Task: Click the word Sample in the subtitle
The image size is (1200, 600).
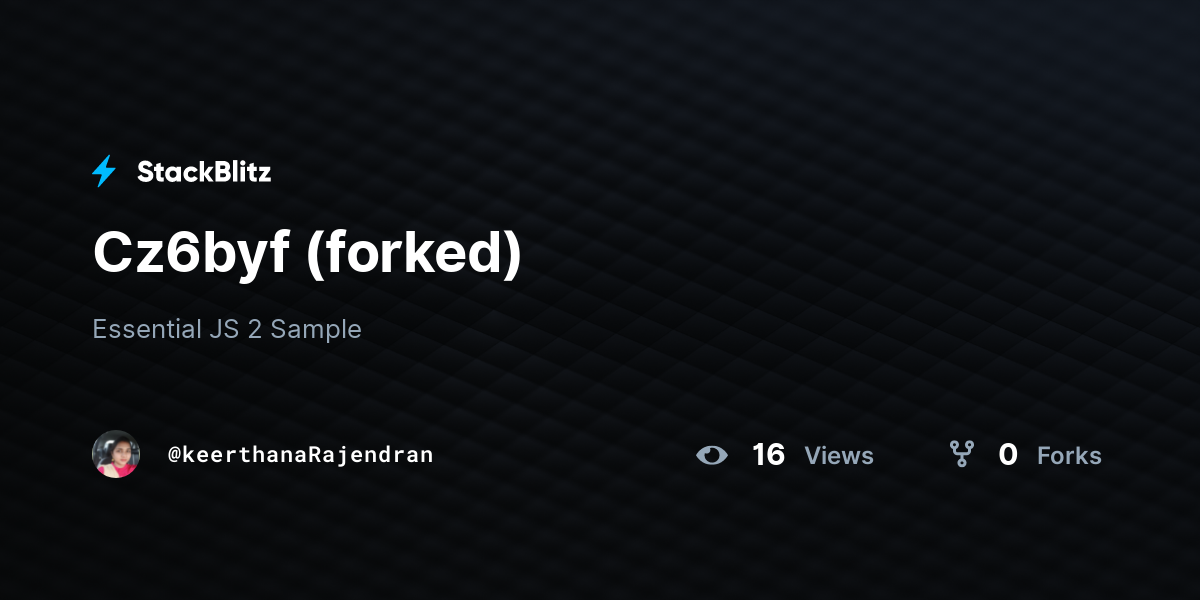Action: (x=317, y=330)
